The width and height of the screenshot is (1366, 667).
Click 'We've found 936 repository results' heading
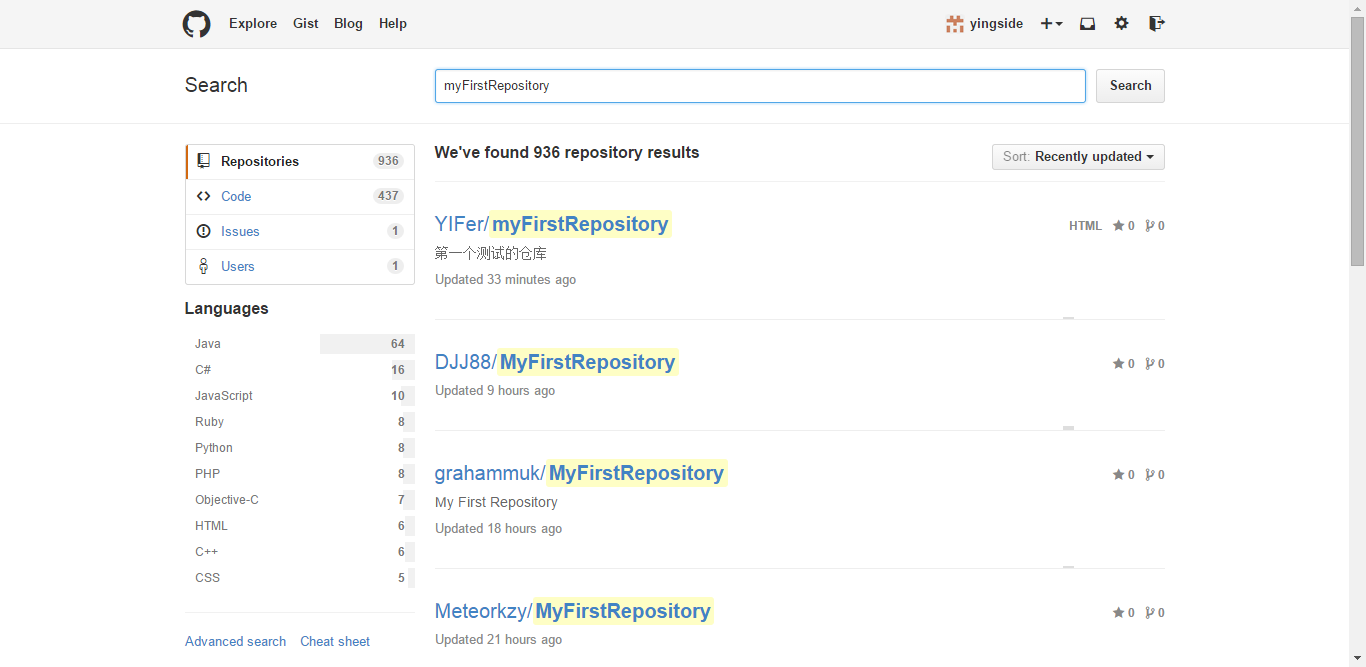567,153
